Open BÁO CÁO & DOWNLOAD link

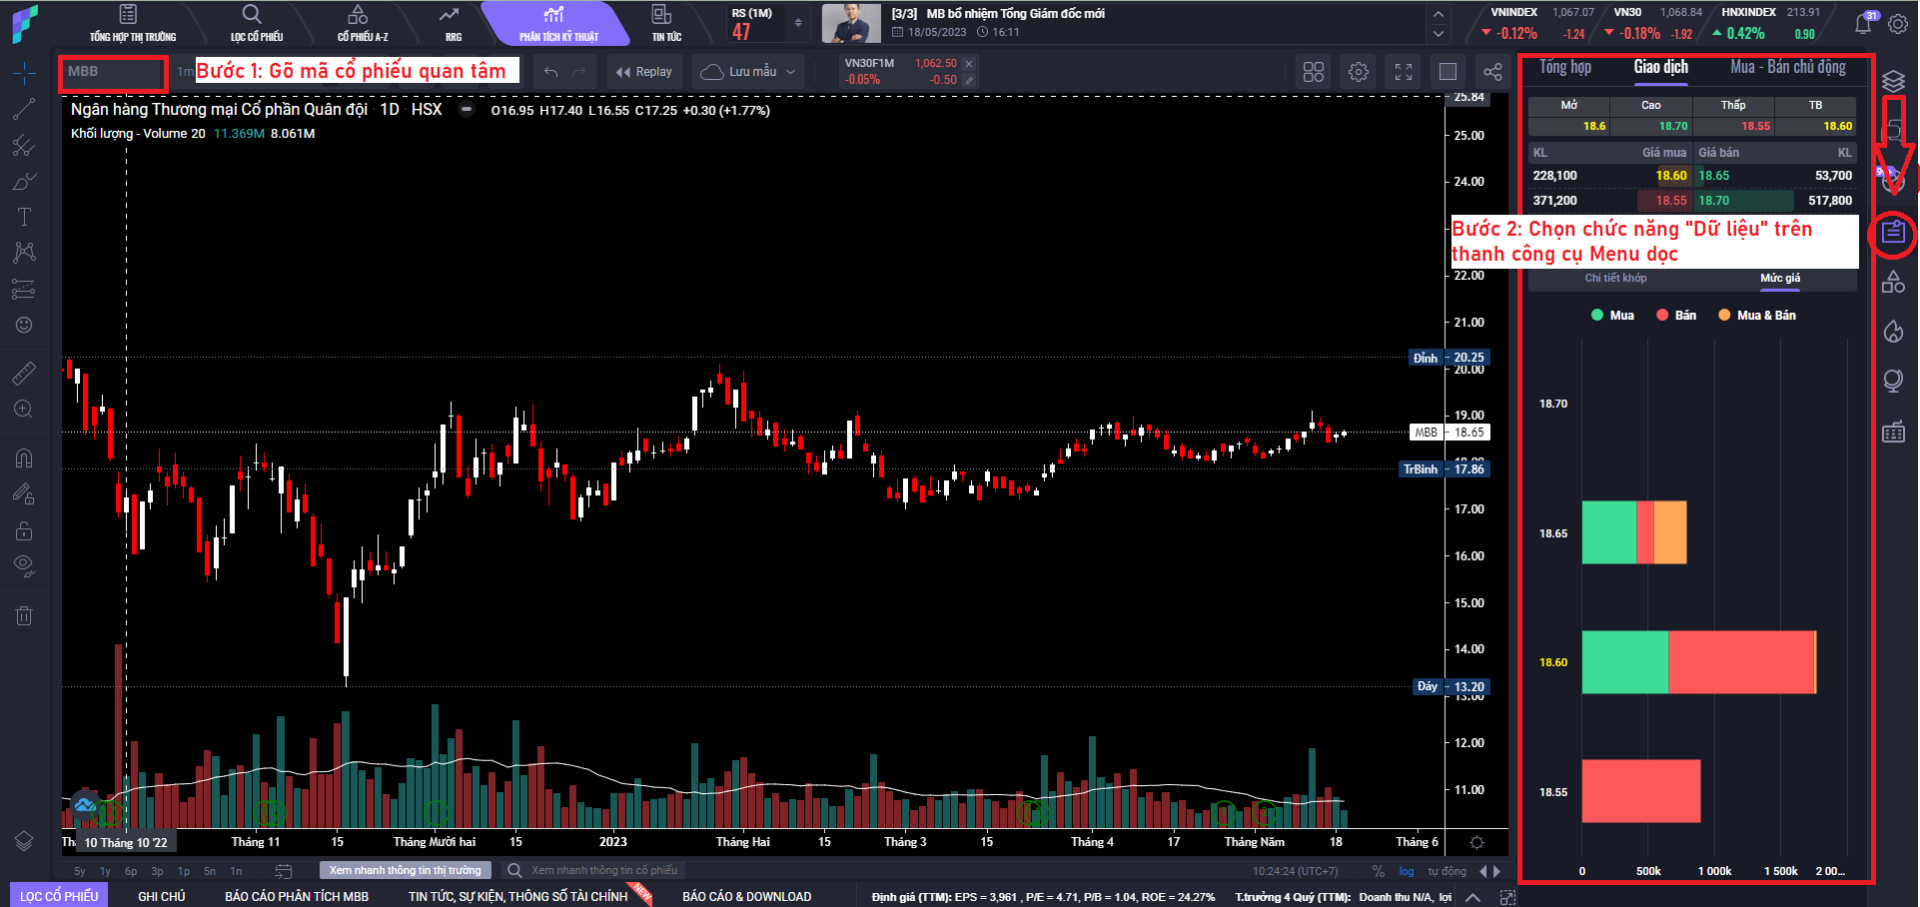746,896
